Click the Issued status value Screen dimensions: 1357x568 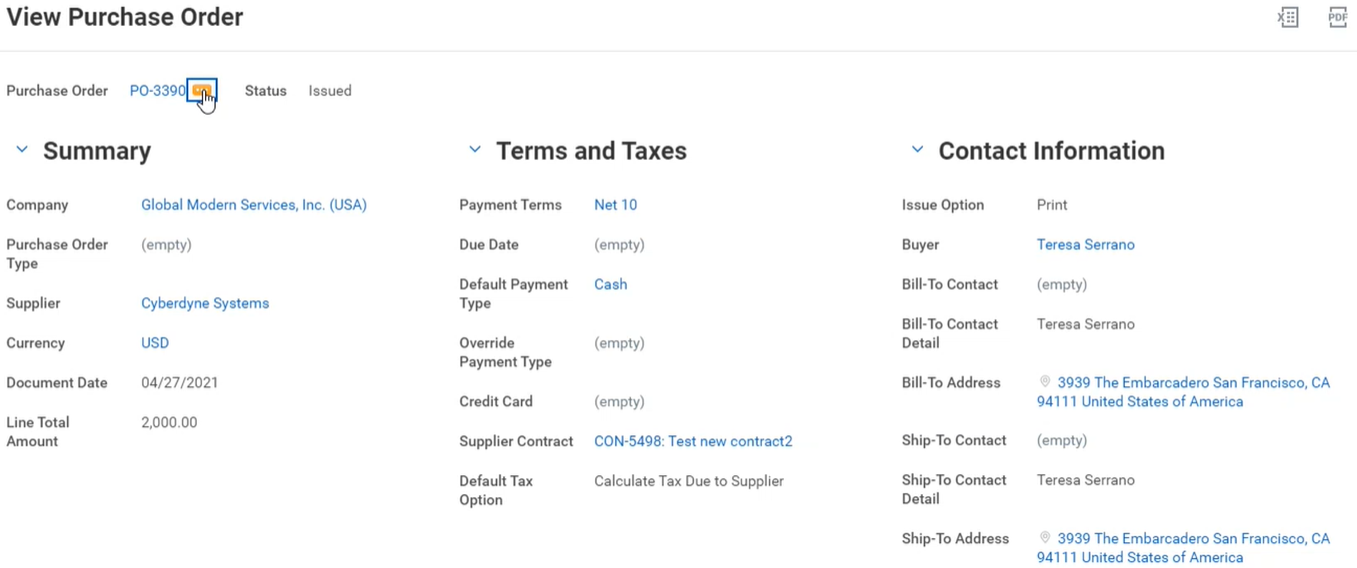330,91
